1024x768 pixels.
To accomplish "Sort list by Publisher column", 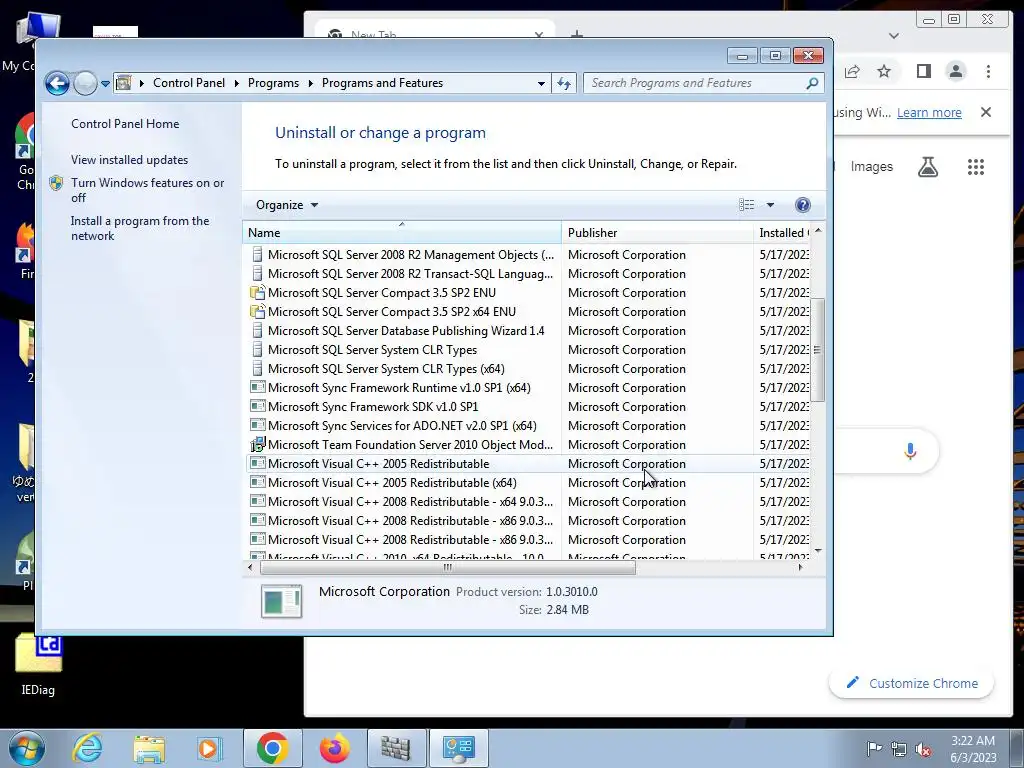I will (x=657, y=232).
